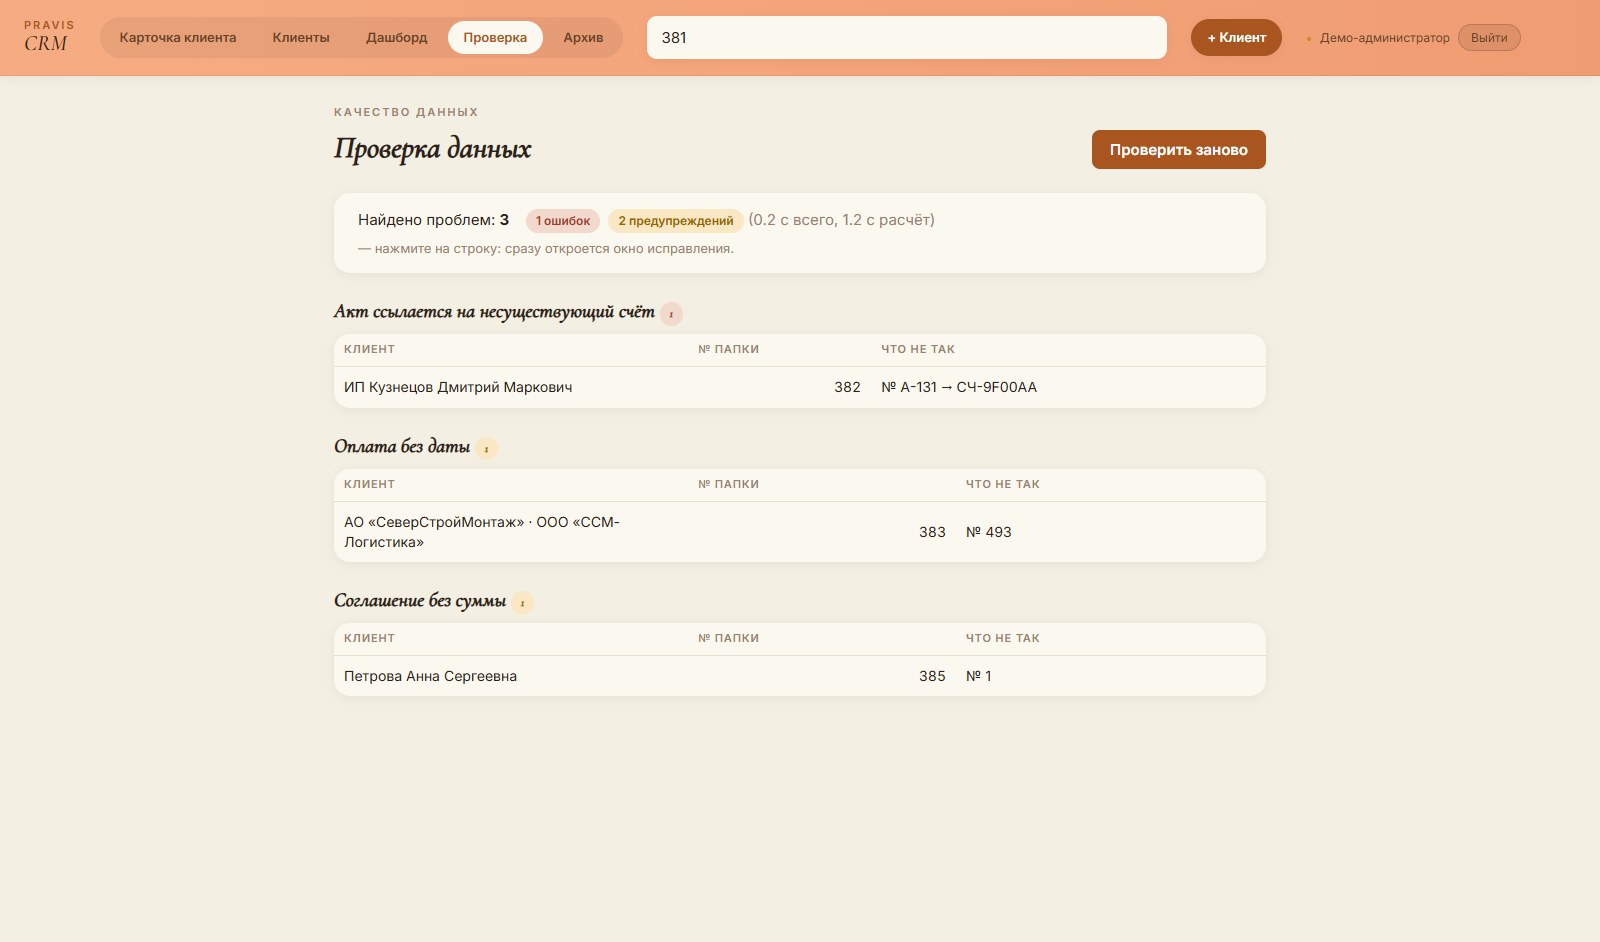This screenshot has width=1600, height=942.
Task: Open the Архив tab
Action: coord(583,38)
